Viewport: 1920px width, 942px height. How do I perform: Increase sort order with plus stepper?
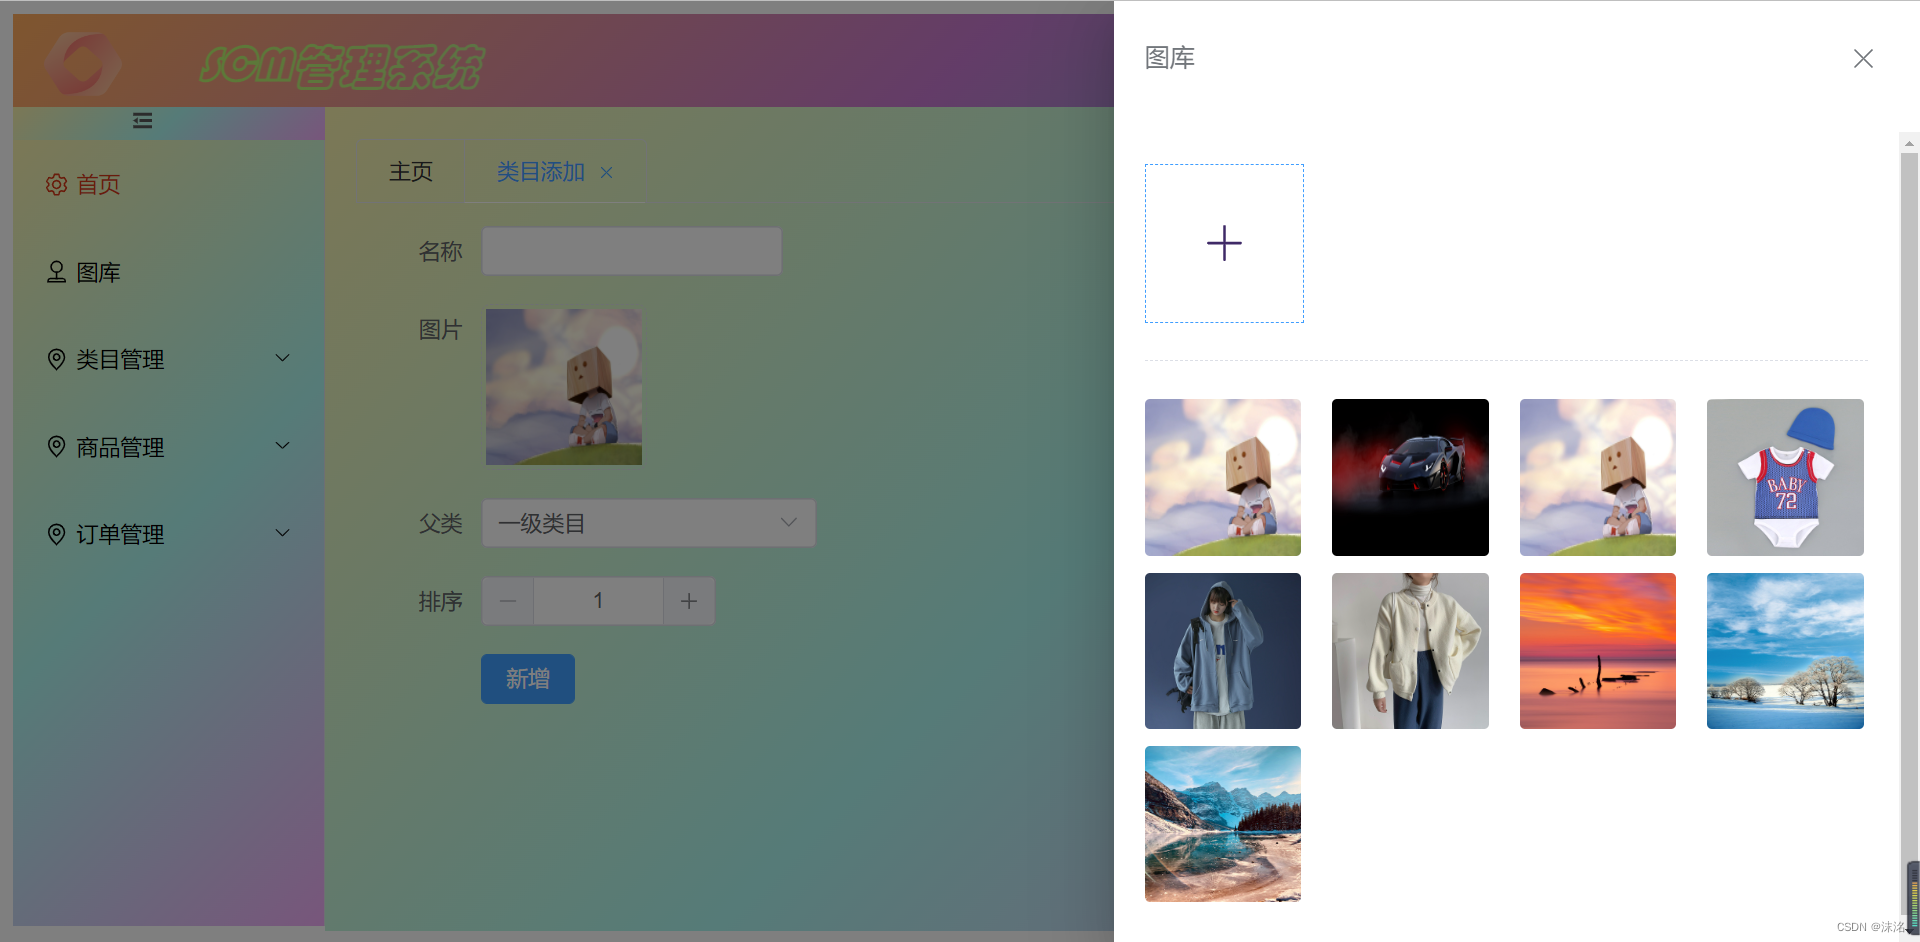689,601
